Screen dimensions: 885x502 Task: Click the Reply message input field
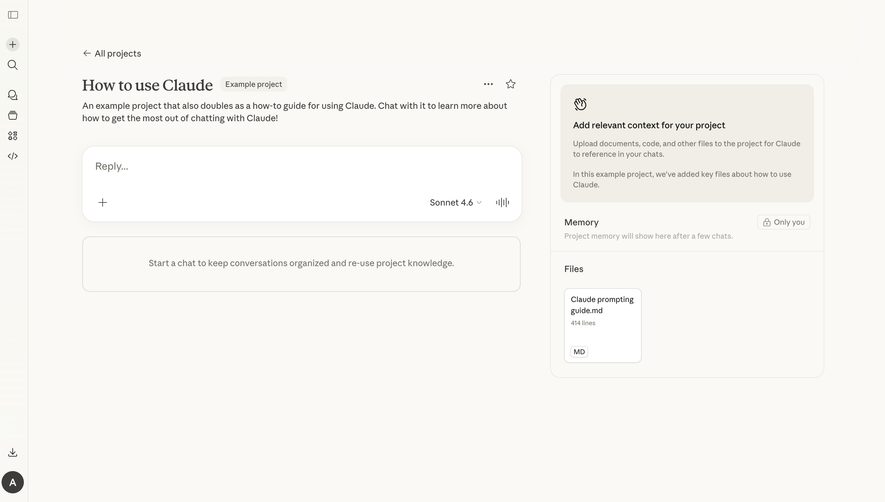pyautogui.click(x=301, y=167)
